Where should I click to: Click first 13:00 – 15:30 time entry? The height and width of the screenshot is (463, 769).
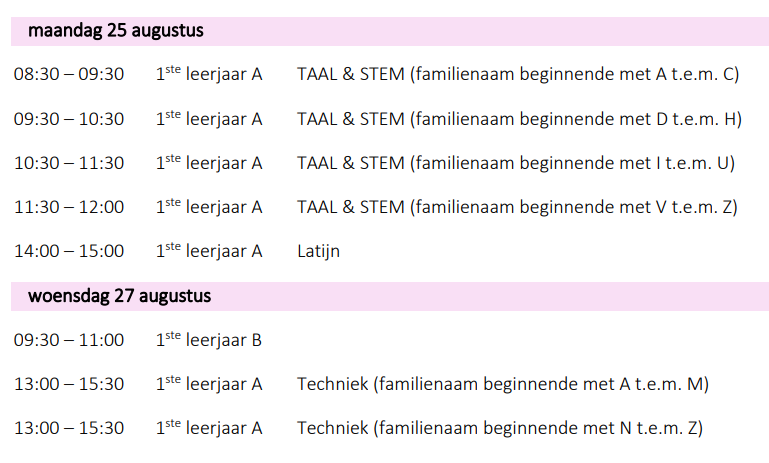69,385
